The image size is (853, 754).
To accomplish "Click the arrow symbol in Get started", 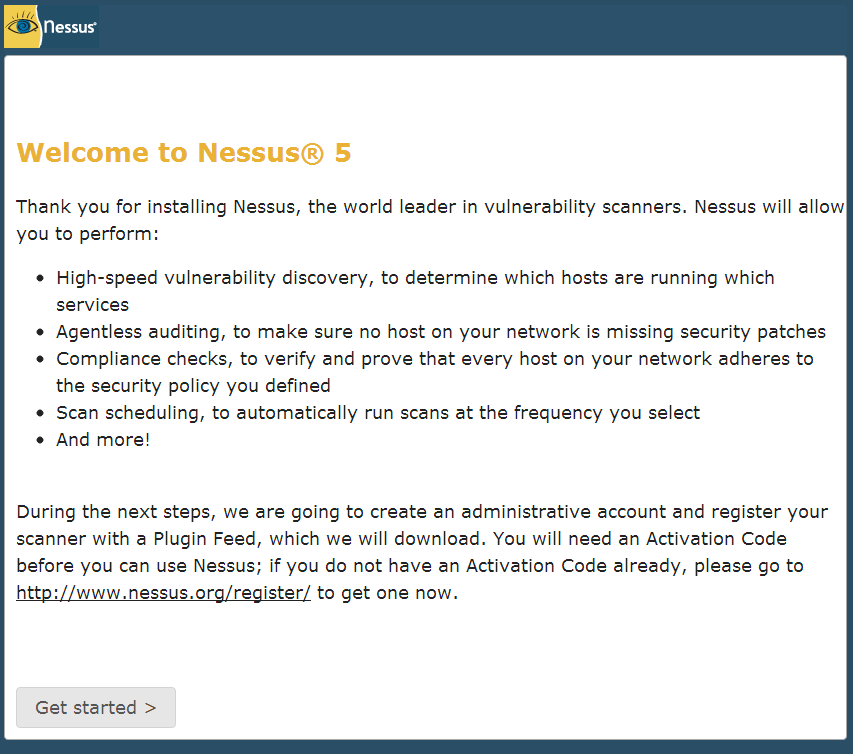I will click(x=151, y=708).
